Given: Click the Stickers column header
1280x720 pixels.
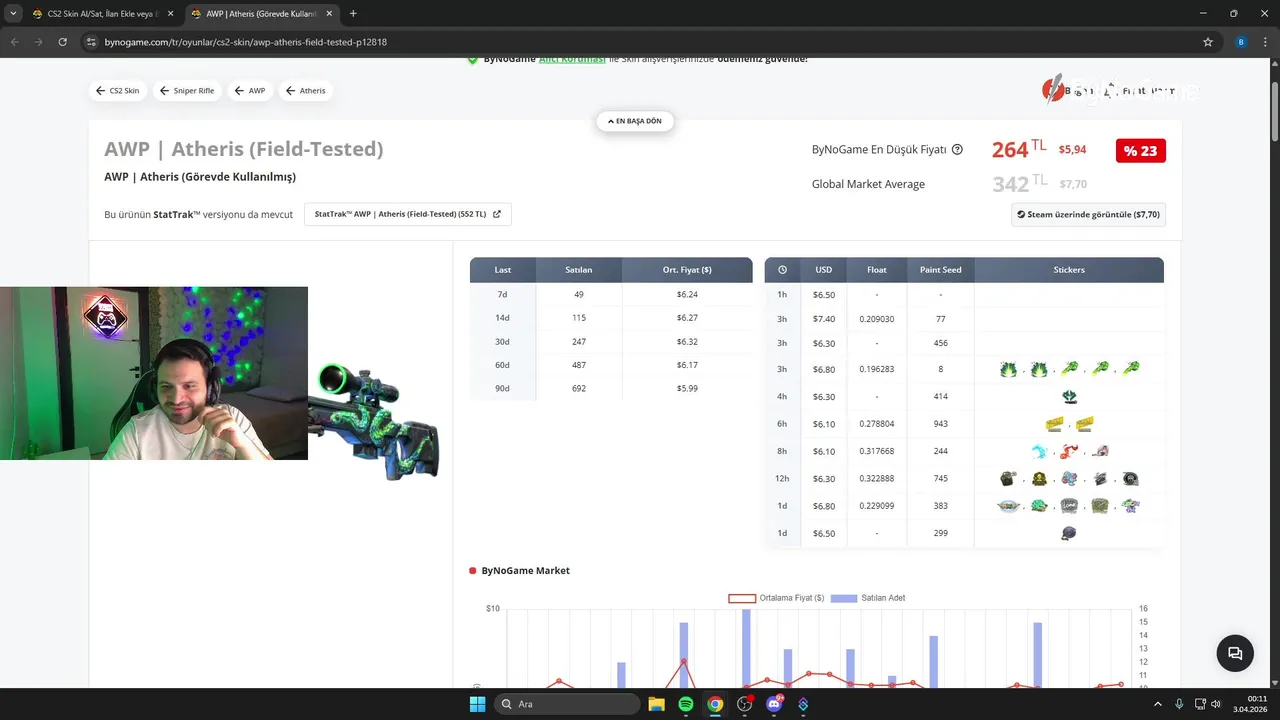Looking at the screenshot, I should pos(1069,270).
